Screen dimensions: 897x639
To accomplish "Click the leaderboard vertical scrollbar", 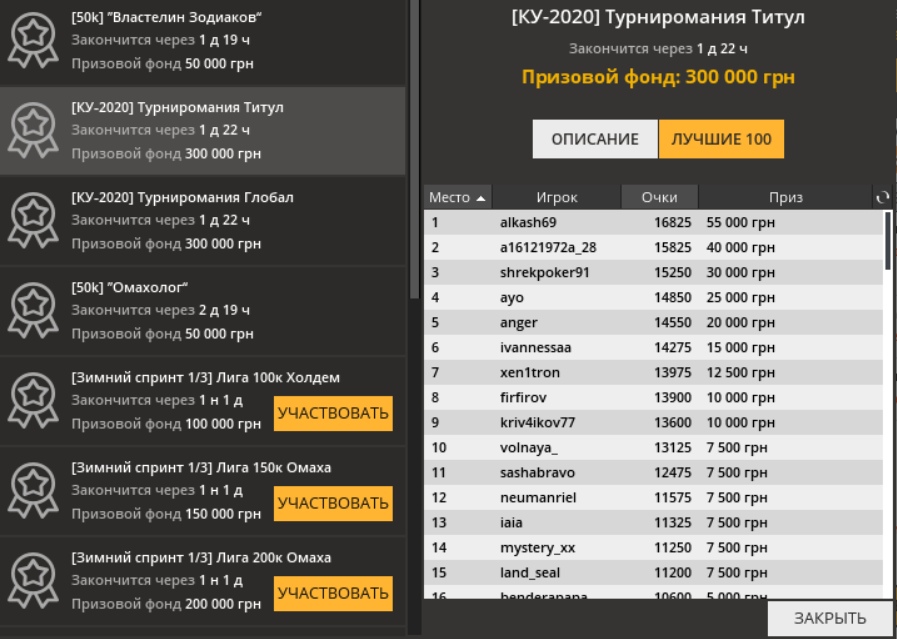I will (888, 240).
